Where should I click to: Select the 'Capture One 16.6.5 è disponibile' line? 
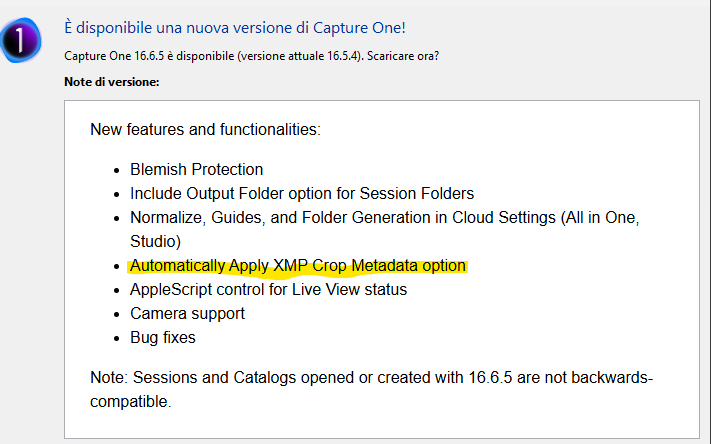pyautogui.click(x=252, y=56)
